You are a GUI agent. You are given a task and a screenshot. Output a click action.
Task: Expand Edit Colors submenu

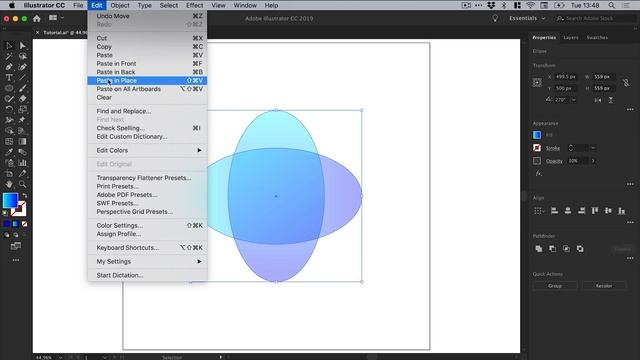pos(148,150)
